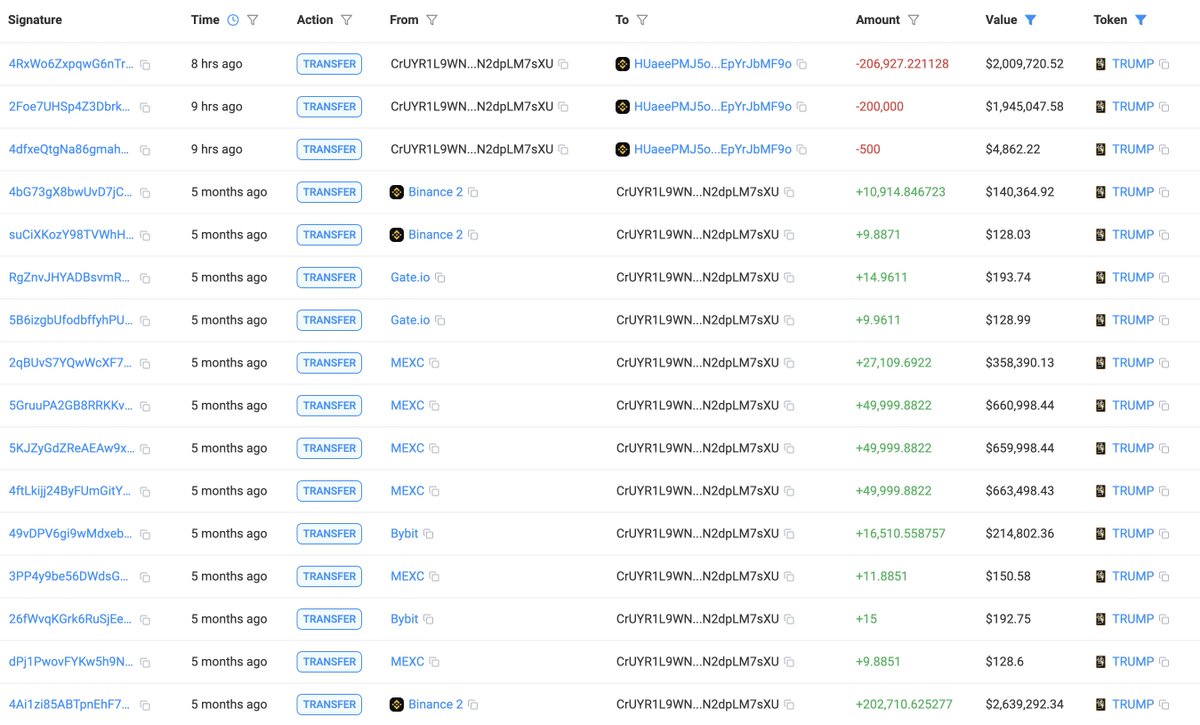1200x725 pixels.
Task: Open the Amount column filter
Action: 913,20
